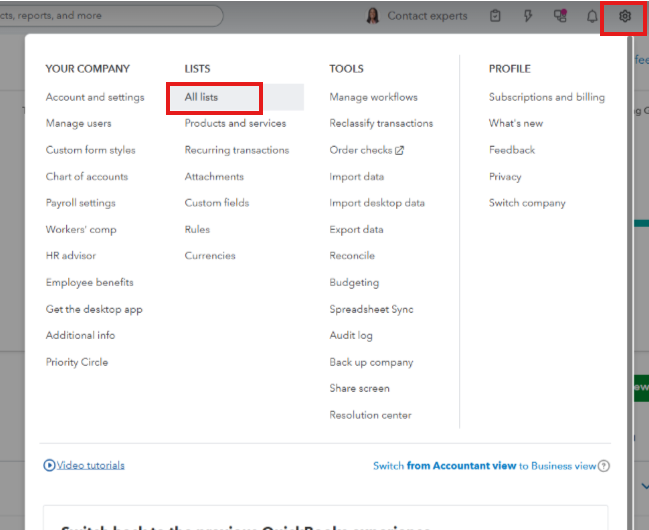649x530 pixels.
Task: Switch from Accountant view to Business view
Action: pyautogui.click(x=484, y=466)
